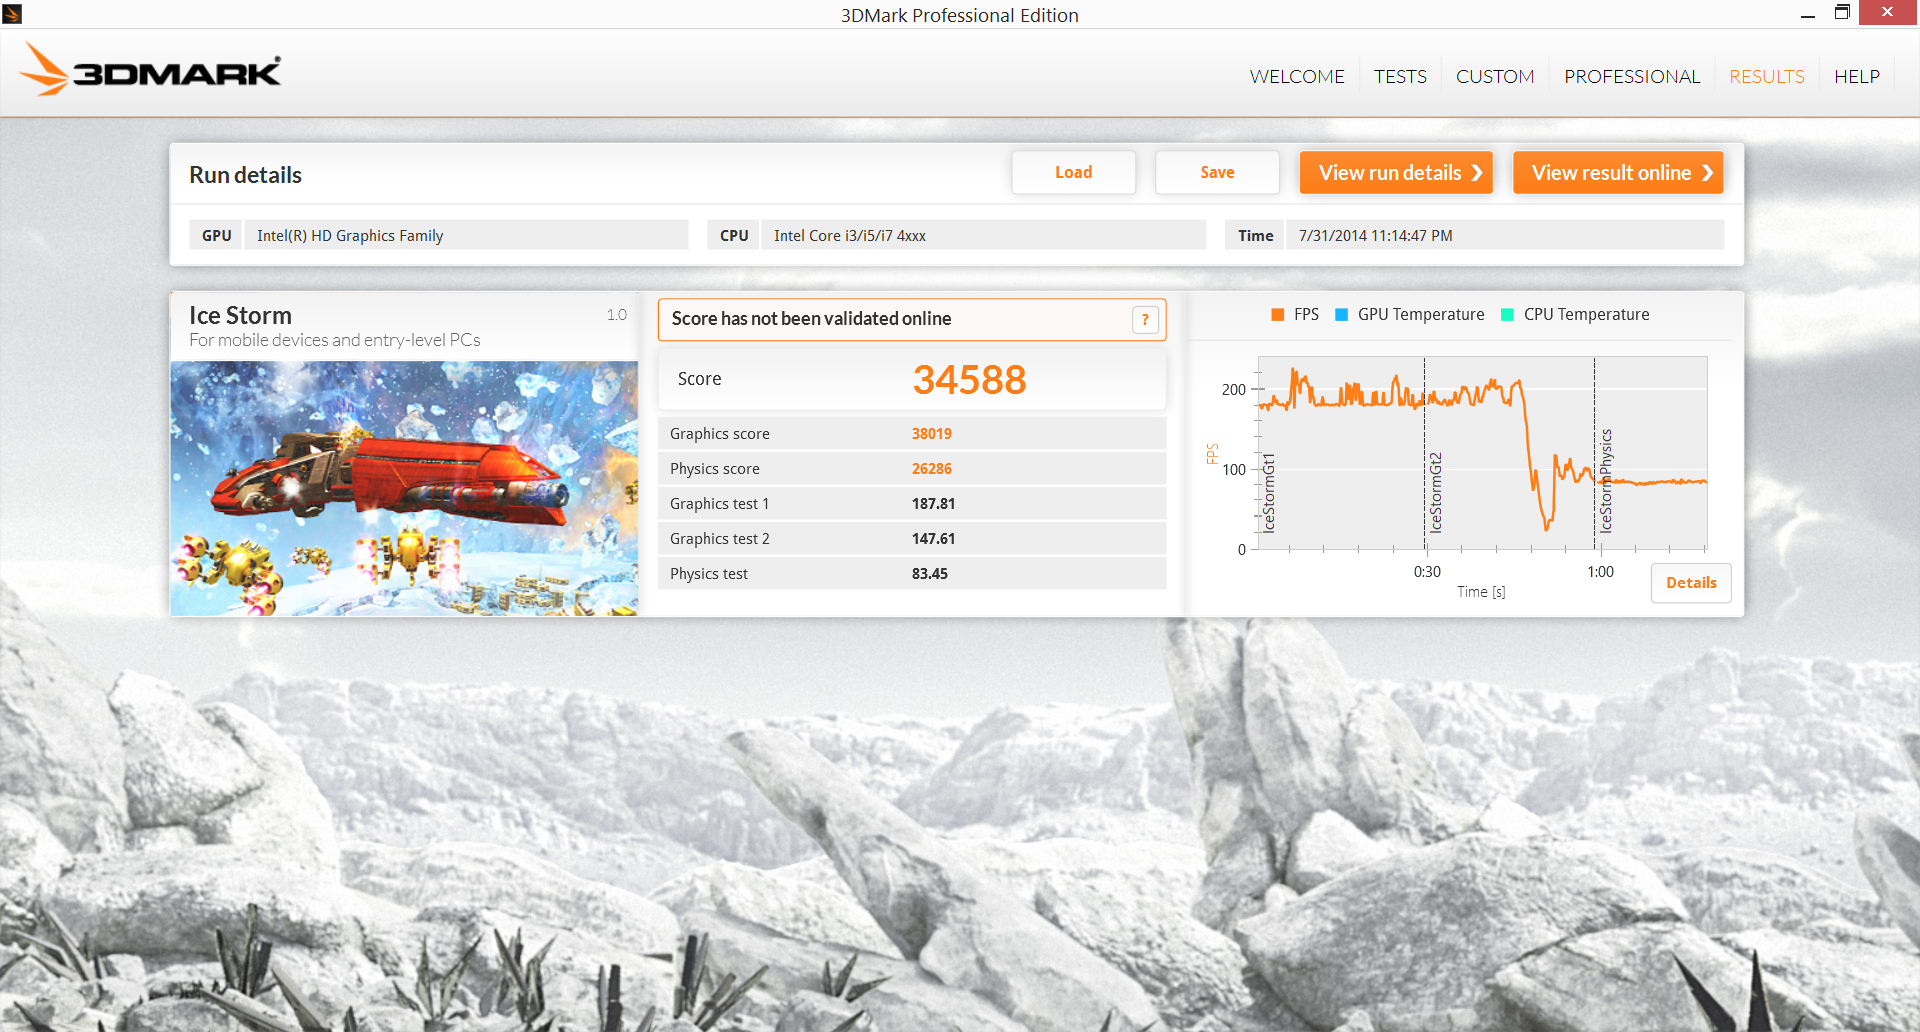Image resolution: width=1920 pixels, height=1032 pixels.
Task: Click the CPU name 'Intel Core i3/i5/i7 4xxx'
Action: (850, 236)
